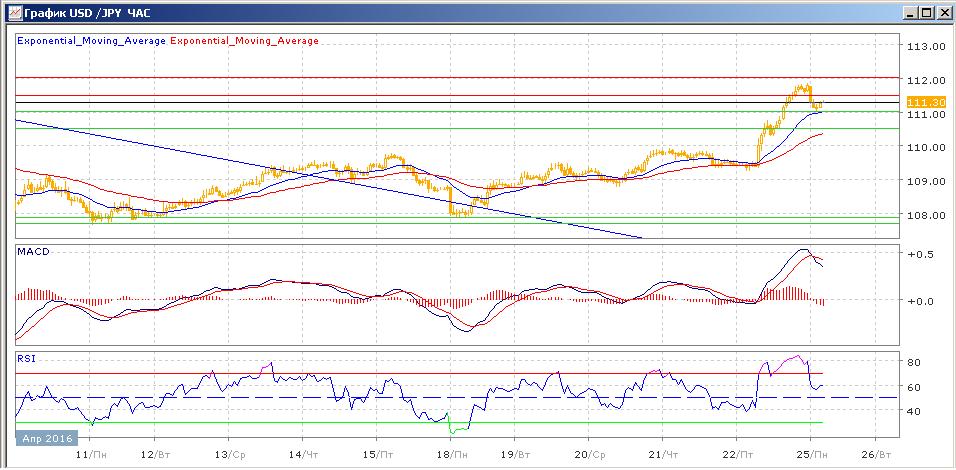Click the 80 level on RSI scale
The width and height of the screenshot is (956, 470).
point(914,361)
